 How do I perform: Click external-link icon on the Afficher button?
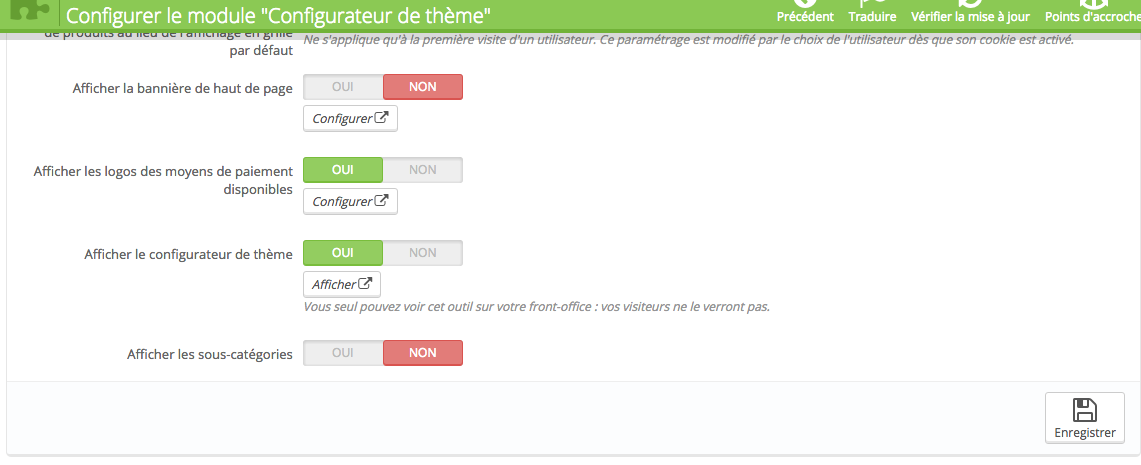(365, 284)
